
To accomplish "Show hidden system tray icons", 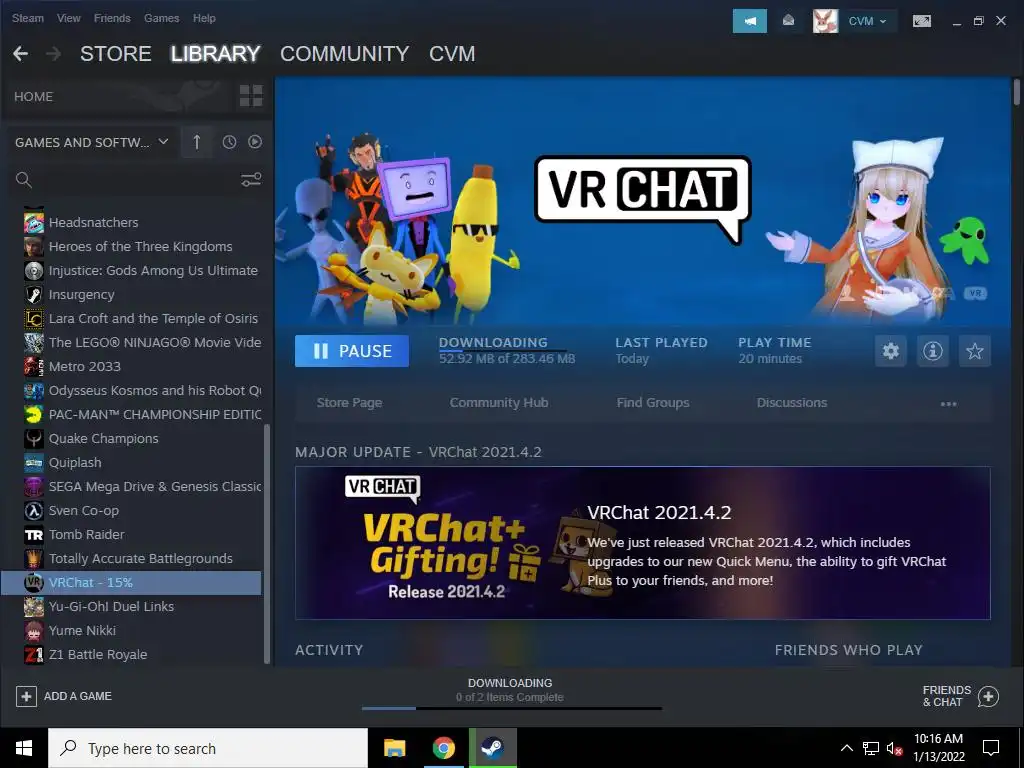I will 846,748.
